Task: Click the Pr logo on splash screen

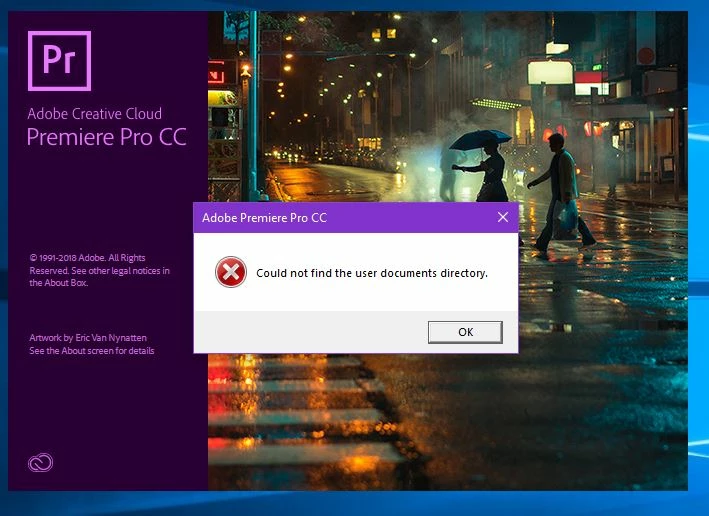Action: click(x=59, y=61)
